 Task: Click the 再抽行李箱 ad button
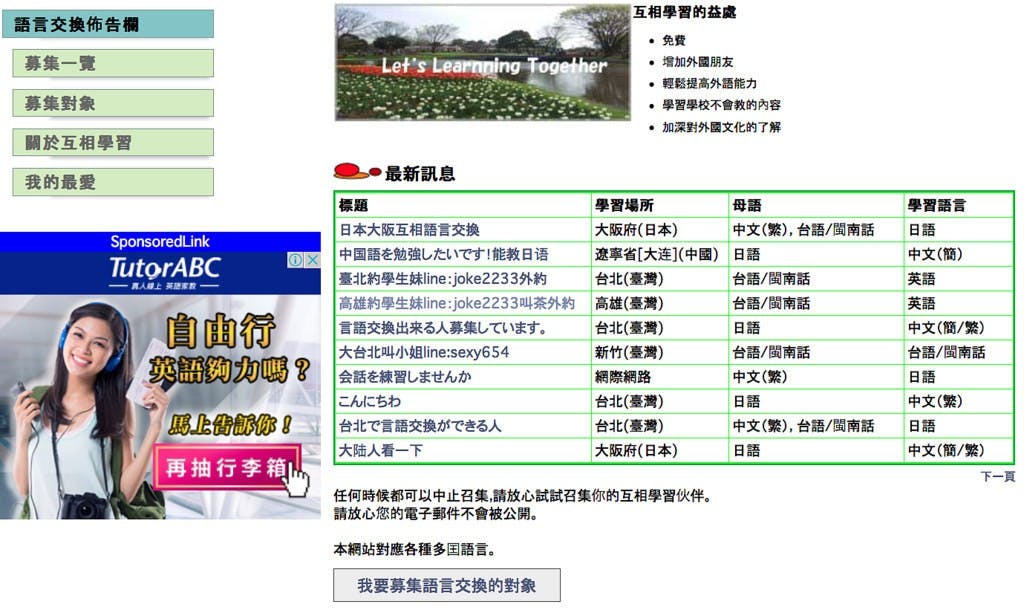point(227,467)
